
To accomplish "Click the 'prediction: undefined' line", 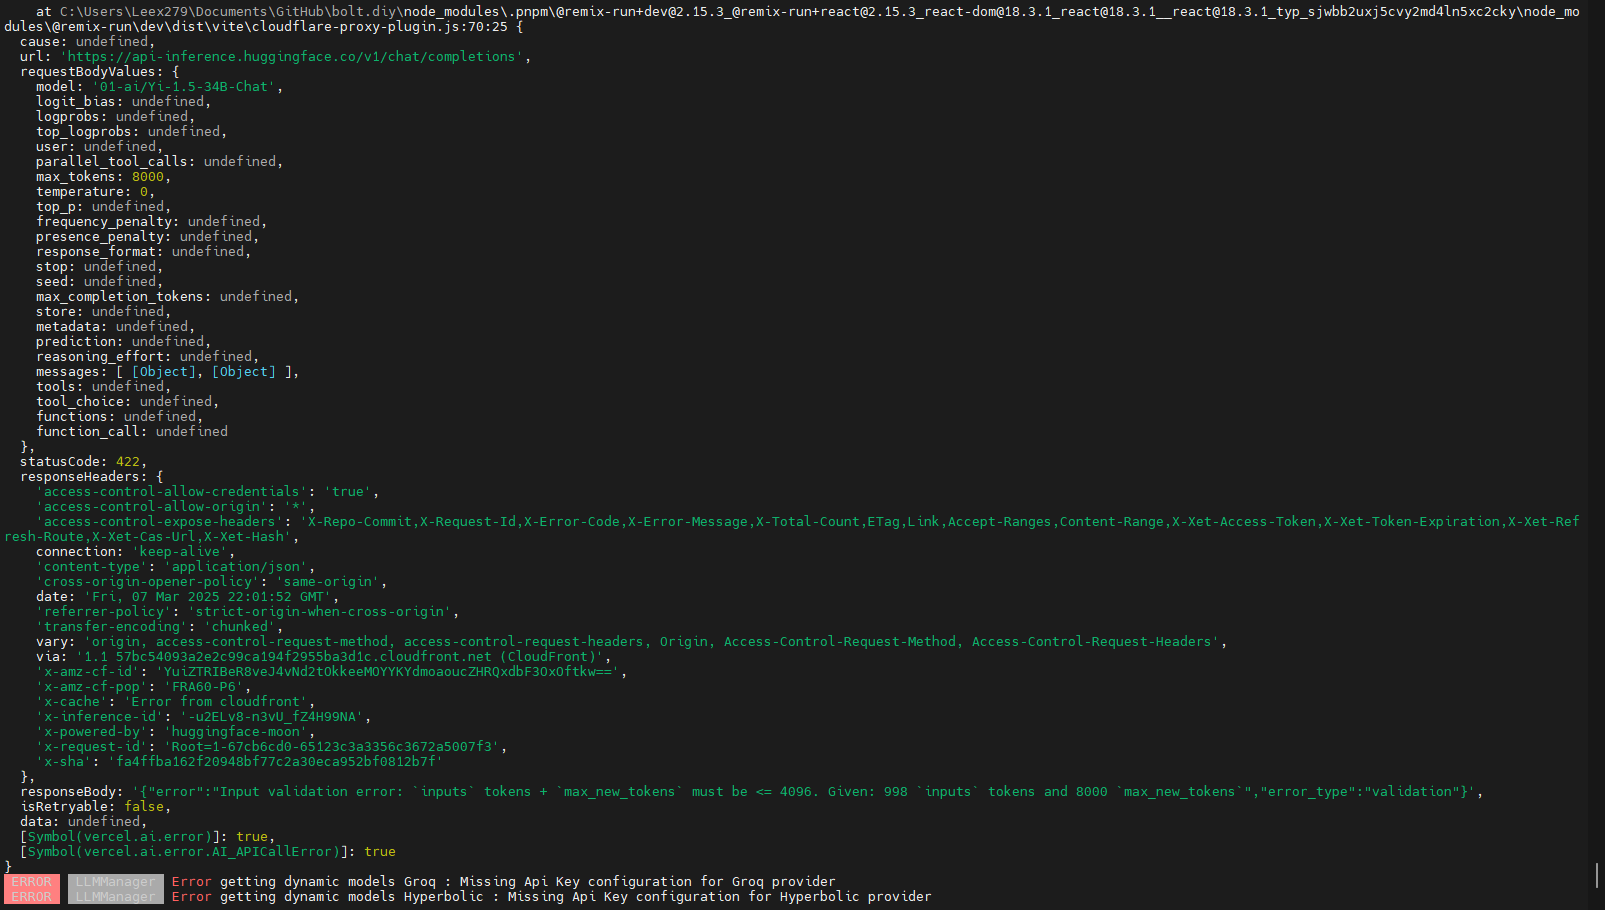I will [x=124, y=342].
